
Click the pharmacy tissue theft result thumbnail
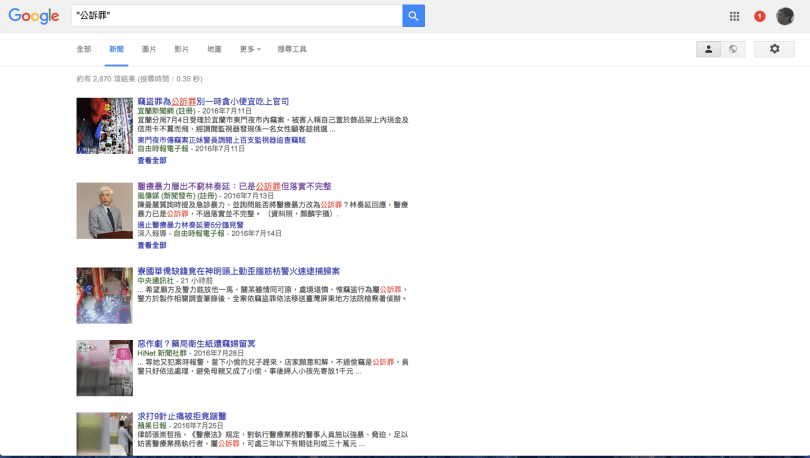(104, 368)
